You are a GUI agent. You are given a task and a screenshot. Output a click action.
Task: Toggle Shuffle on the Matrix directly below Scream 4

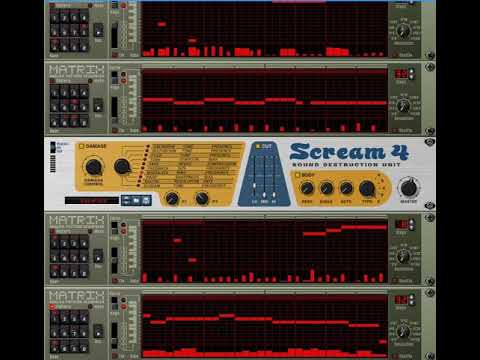(395, 281)
